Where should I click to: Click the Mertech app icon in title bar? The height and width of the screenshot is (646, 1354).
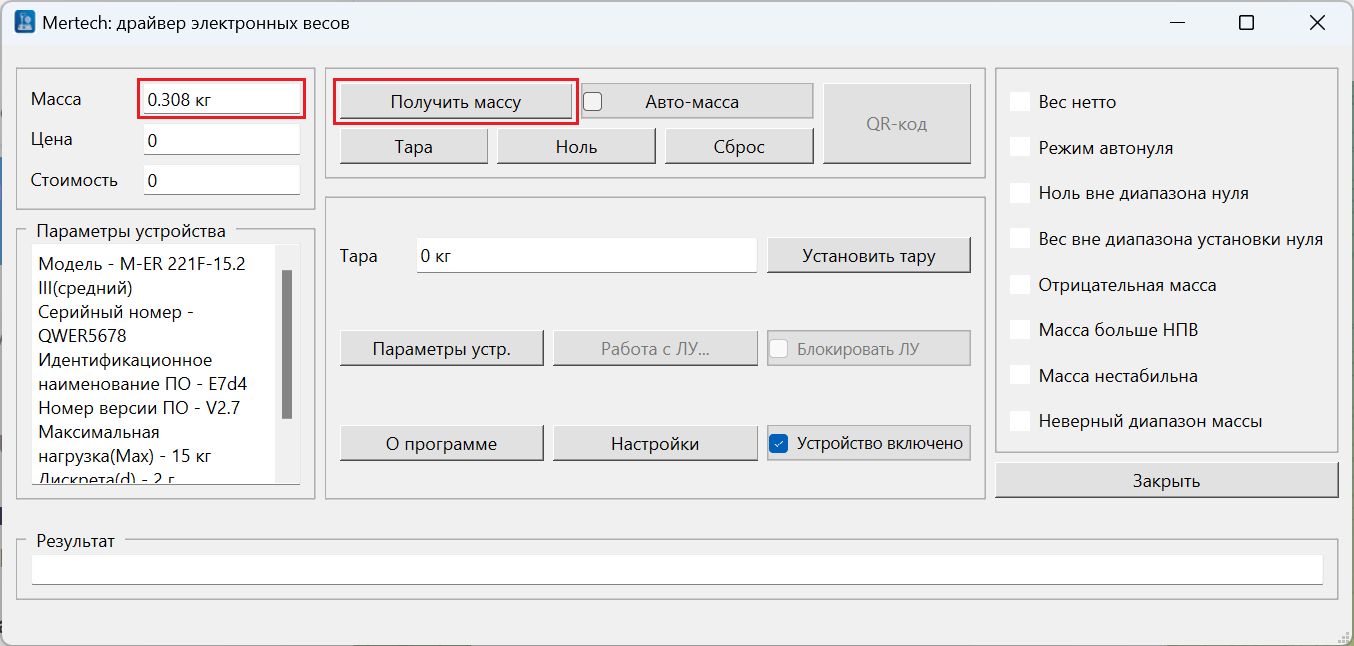pyautogui.click(x=25, y=22)
